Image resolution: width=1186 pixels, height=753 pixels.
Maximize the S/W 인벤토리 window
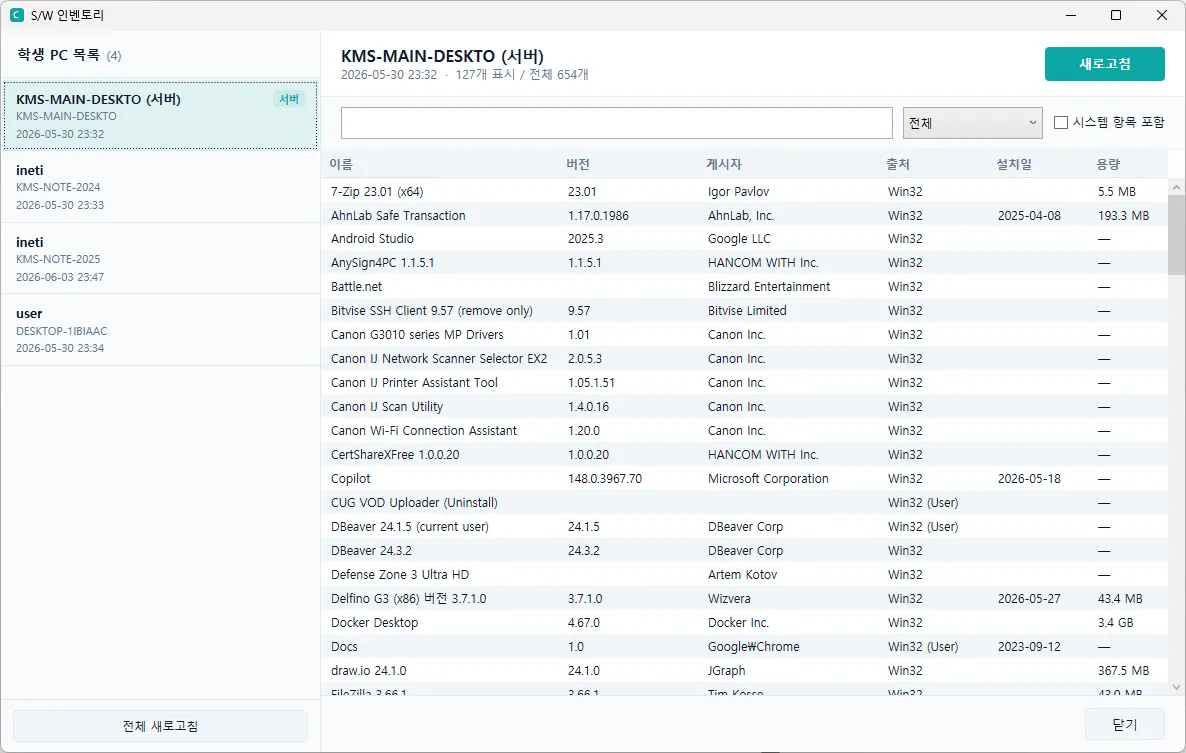(x=1116, y=15)
